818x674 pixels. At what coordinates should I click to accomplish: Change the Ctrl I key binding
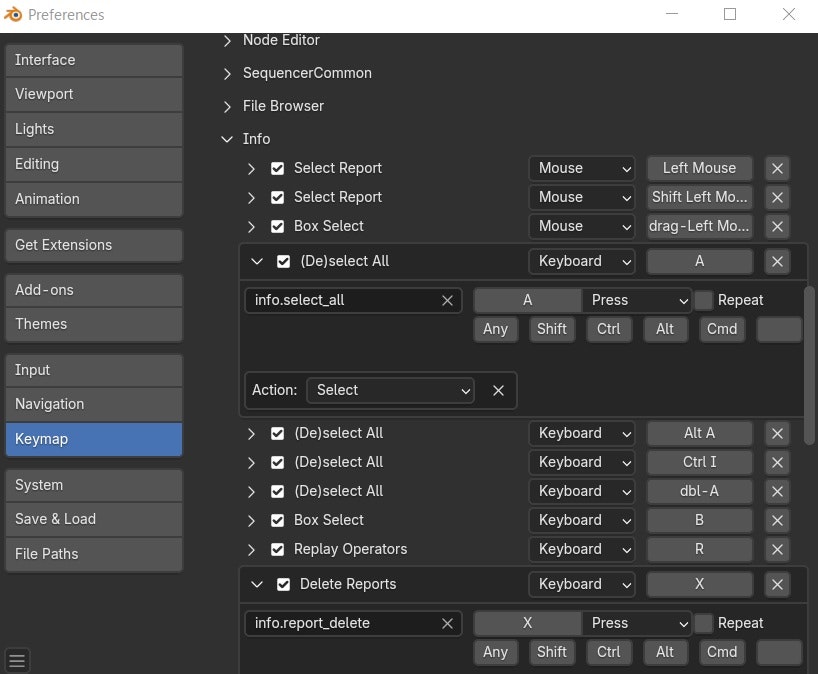pyautogui.click(x=700, y=462)
